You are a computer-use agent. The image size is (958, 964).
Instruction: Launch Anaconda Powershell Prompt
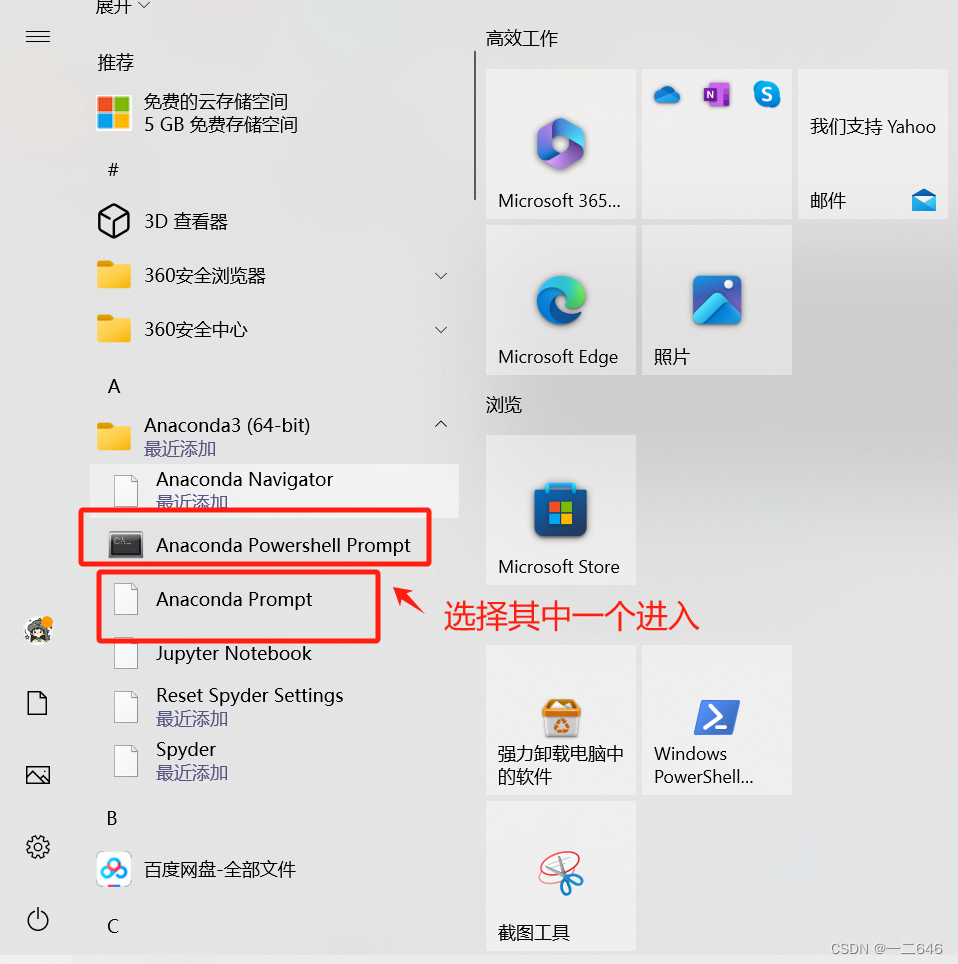tap(274, 545)
